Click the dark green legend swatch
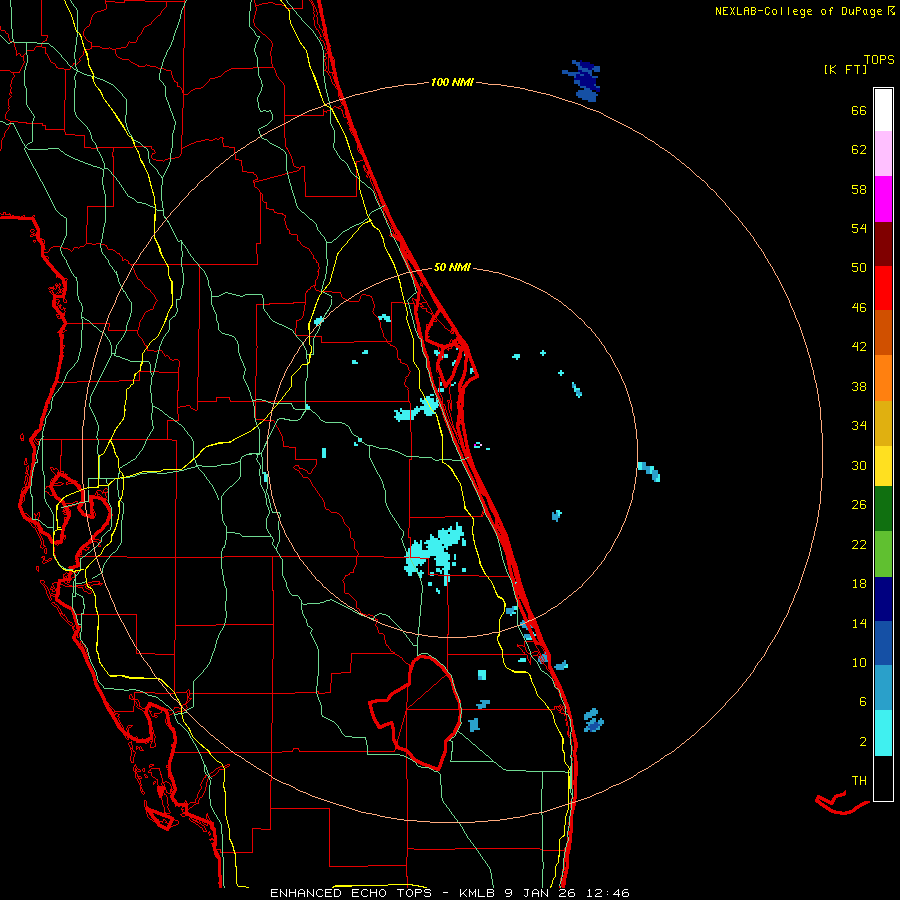Viewport: 900px width, 900px height. pyautogui.click(x=883, y=509)
